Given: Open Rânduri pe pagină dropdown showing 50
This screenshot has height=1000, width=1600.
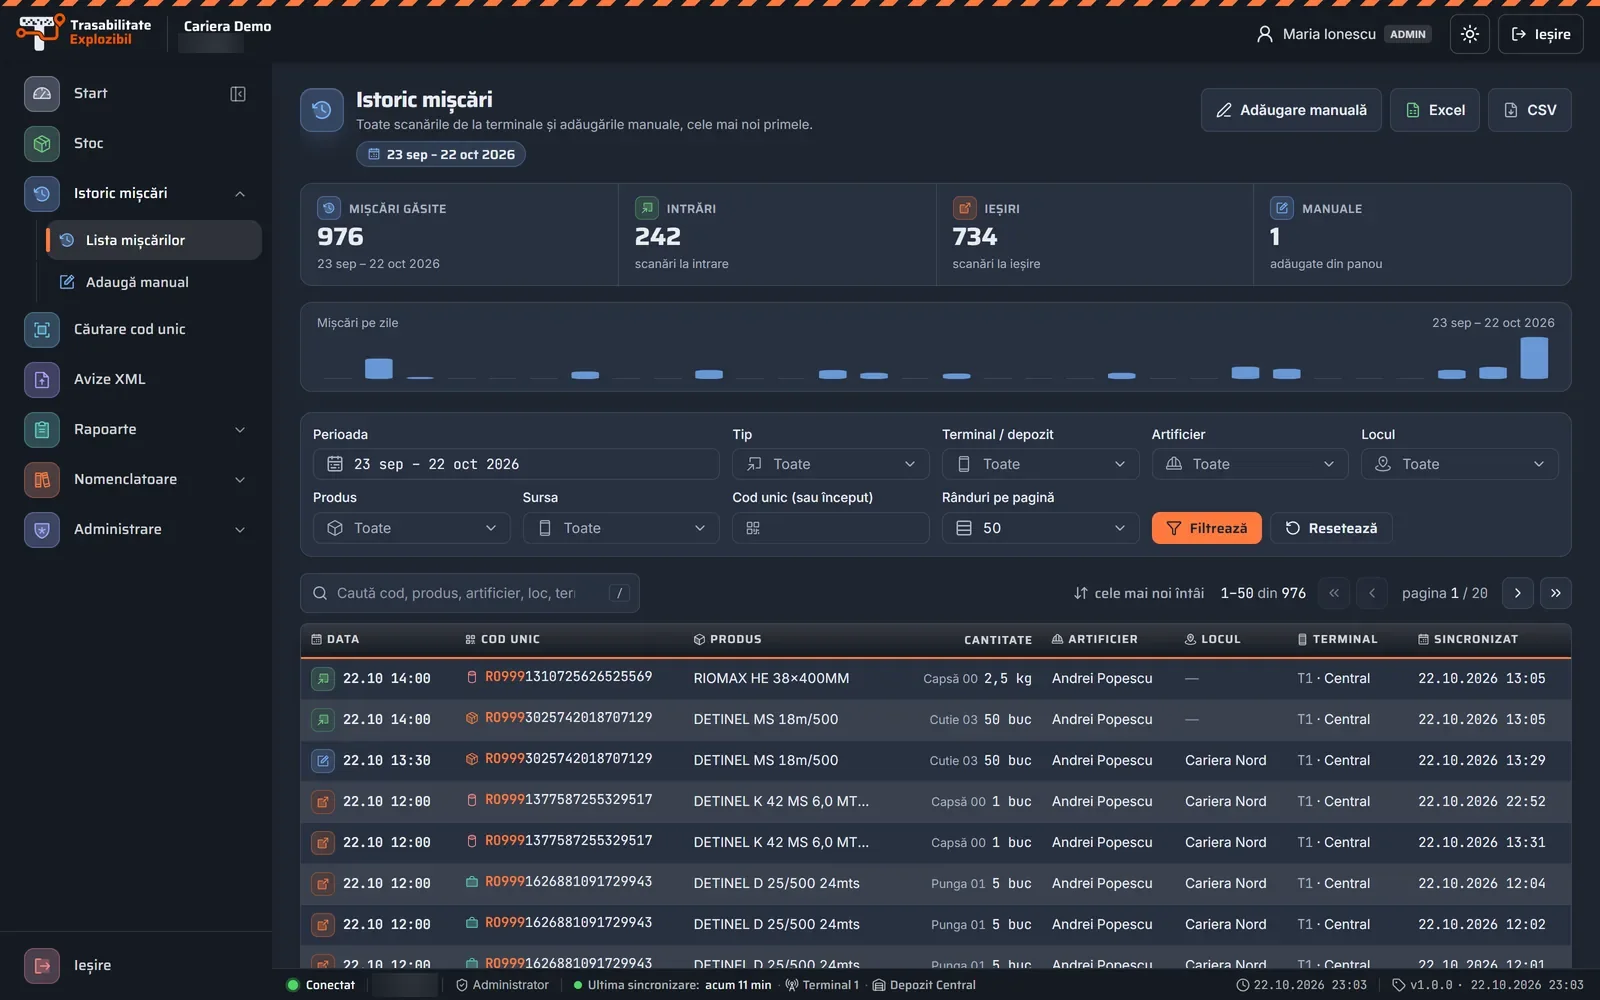Looking at the screenshot, I should [1040, 528].
